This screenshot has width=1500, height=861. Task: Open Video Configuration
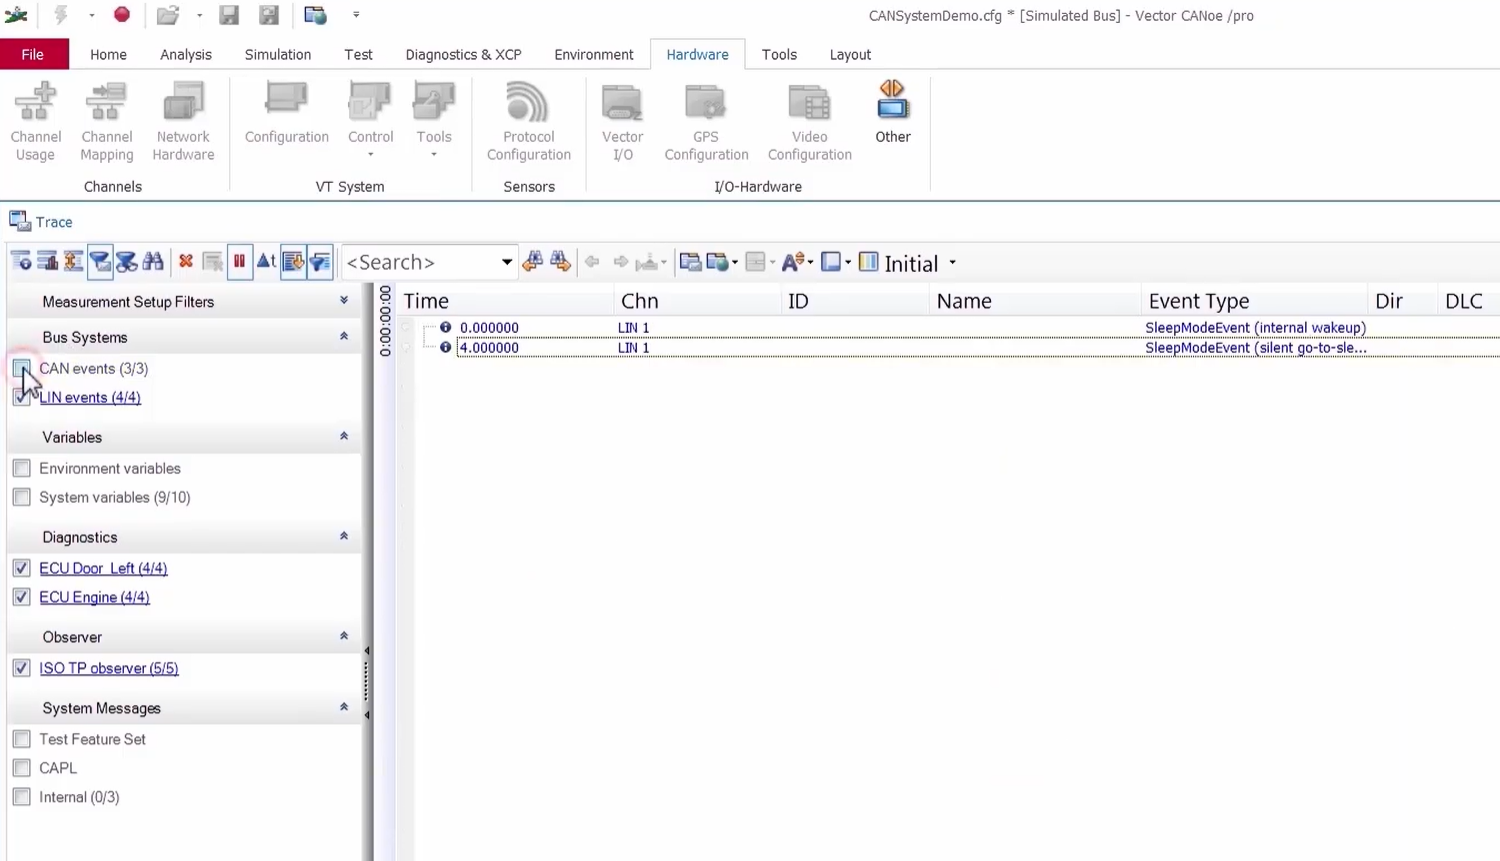click(x=809, y=122)
